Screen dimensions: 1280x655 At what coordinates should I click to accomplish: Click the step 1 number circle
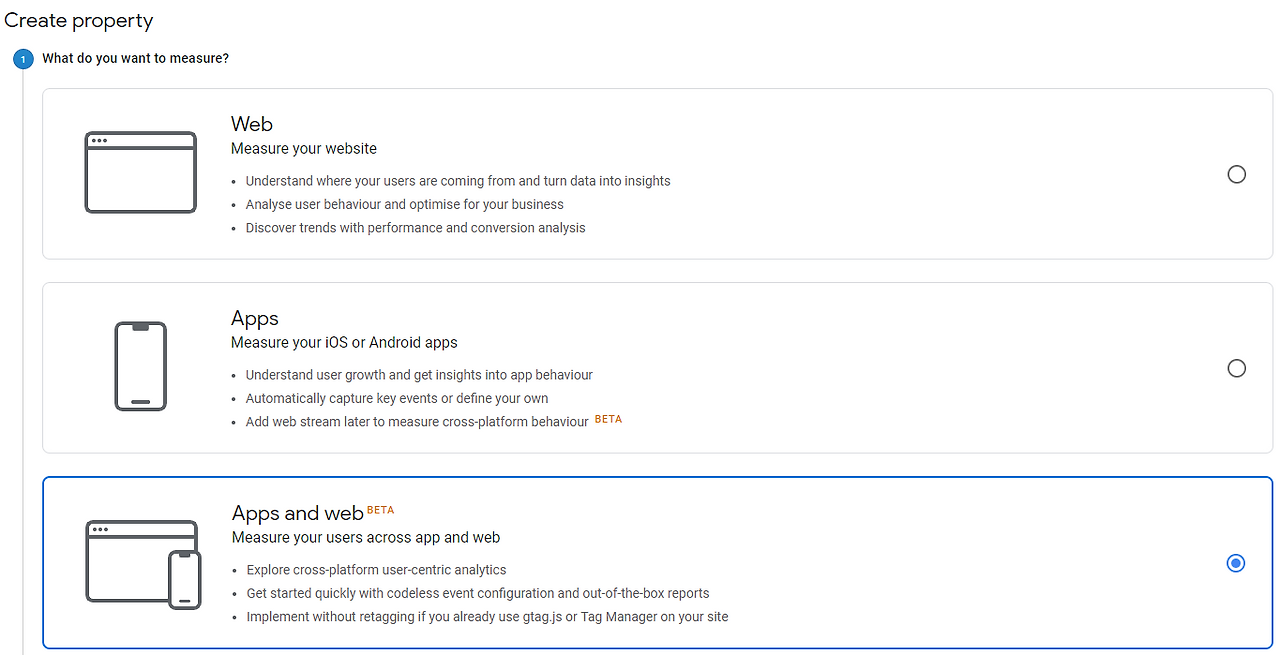(x=23, y=59)
